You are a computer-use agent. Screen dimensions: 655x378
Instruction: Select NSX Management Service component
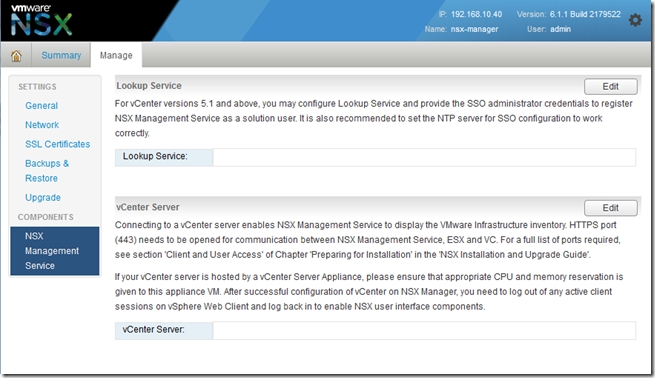55,251
